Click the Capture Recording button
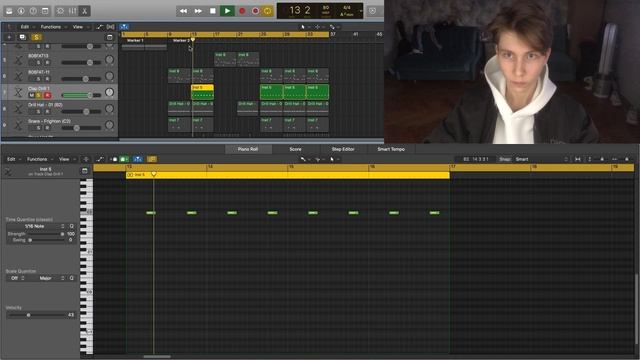The width and height of the screenshot is (640, 360). [x=255, y=11]
